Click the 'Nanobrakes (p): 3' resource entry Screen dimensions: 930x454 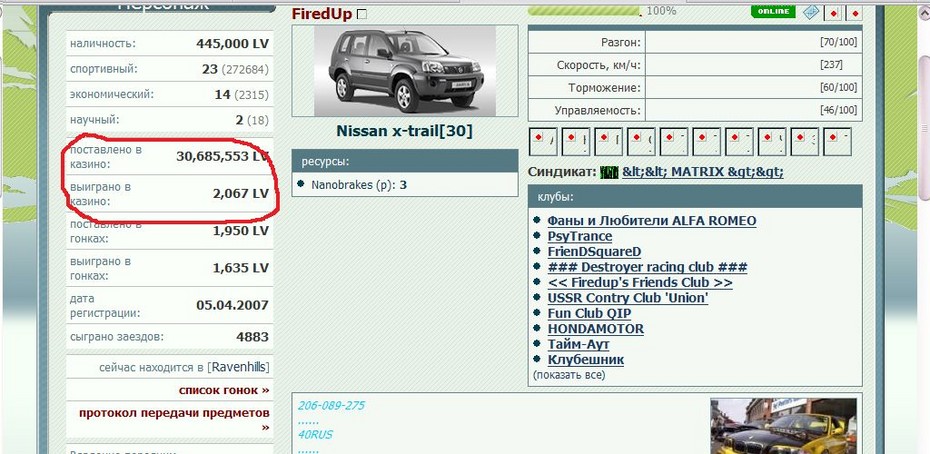click(x=359, y=185)
